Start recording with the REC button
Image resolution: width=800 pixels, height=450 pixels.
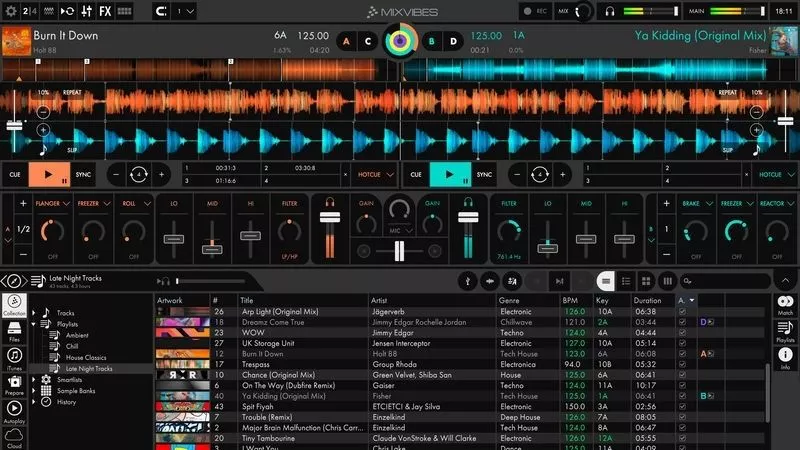click(x=536, y=11)
